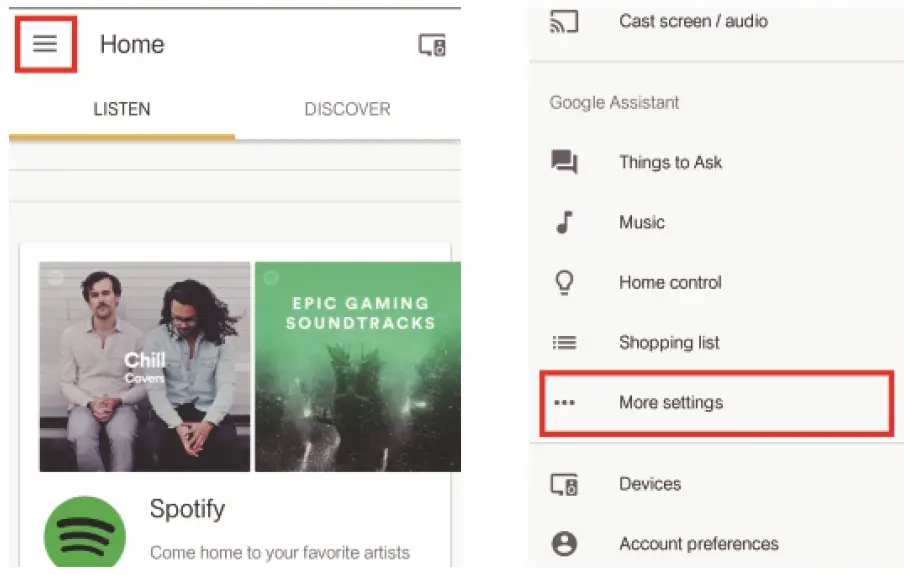Switch to the DISCOVER tab
Image resolution: width=904 pixels, height=575 pixels.
point(347,109)
